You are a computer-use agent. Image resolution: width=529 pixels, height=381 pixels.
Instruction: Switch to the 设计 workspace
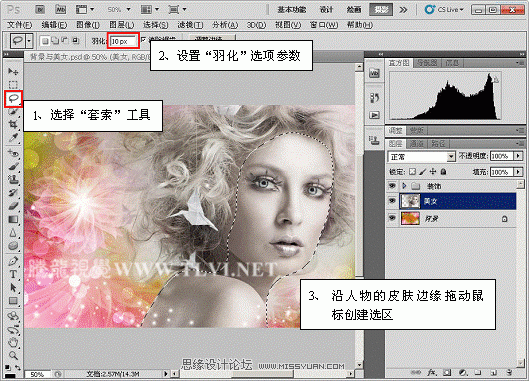(326, 10)
